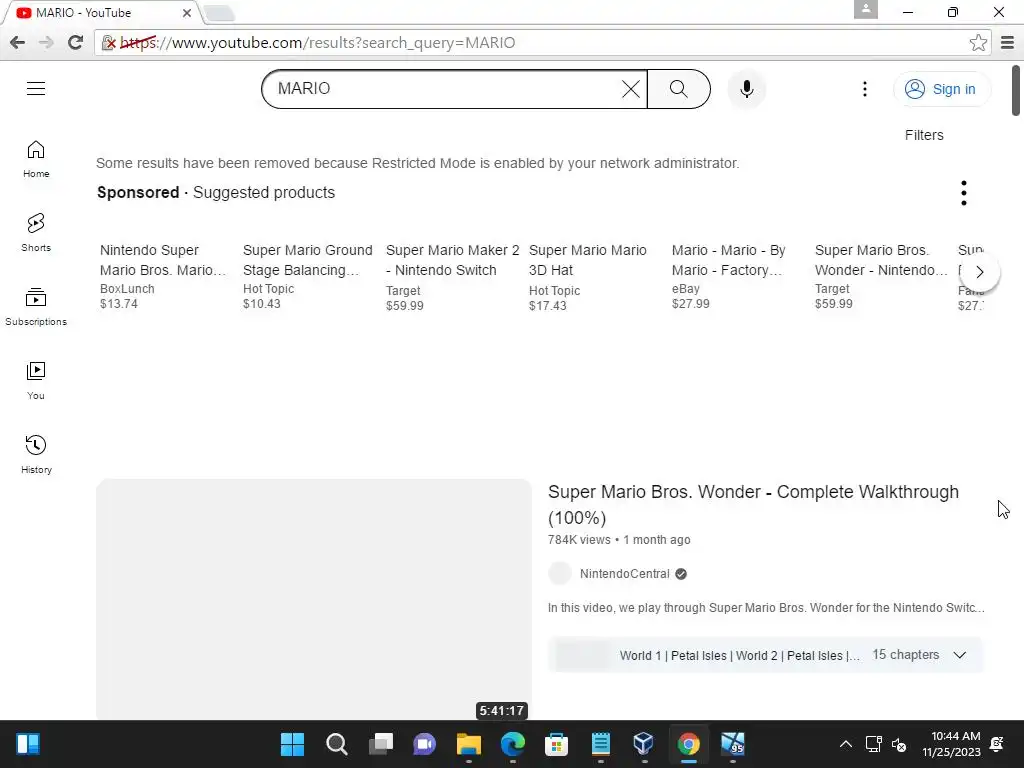This screenshot has width=1024, height=768.
Task: Bookmark this page with the star
Action: [x=978, y=42]
